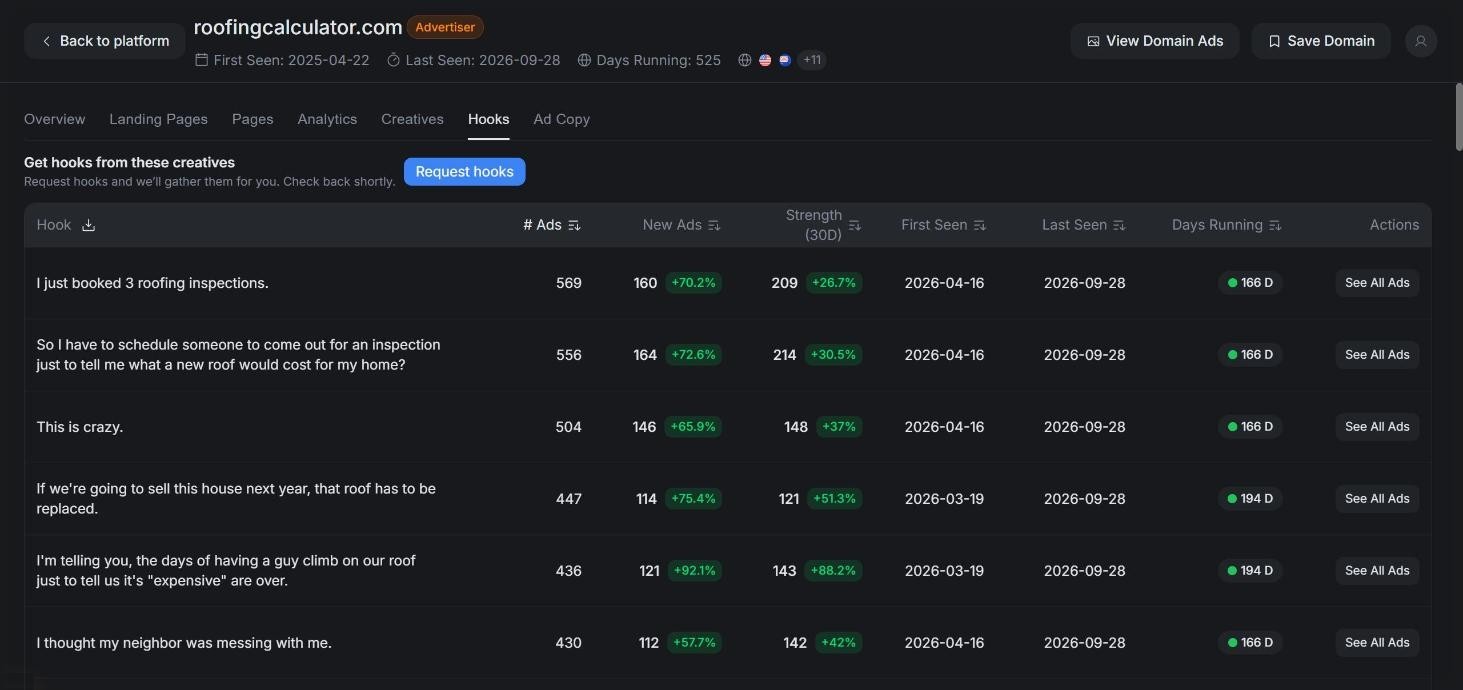Open the user profile avatar icon
Screen dimensions: 1463x690
pyautogui.click(x=1421, y=41)
